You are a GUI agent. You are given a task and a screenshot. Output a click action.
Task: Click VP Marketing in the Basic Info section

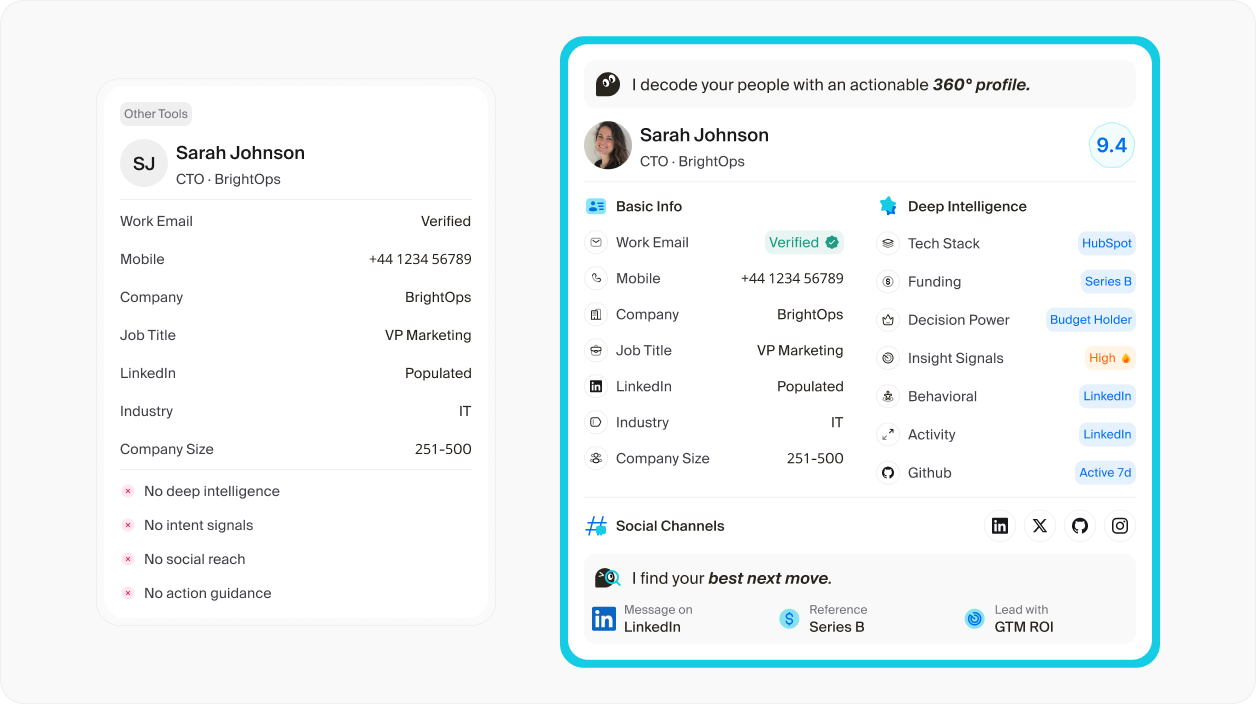pos(800,350)
